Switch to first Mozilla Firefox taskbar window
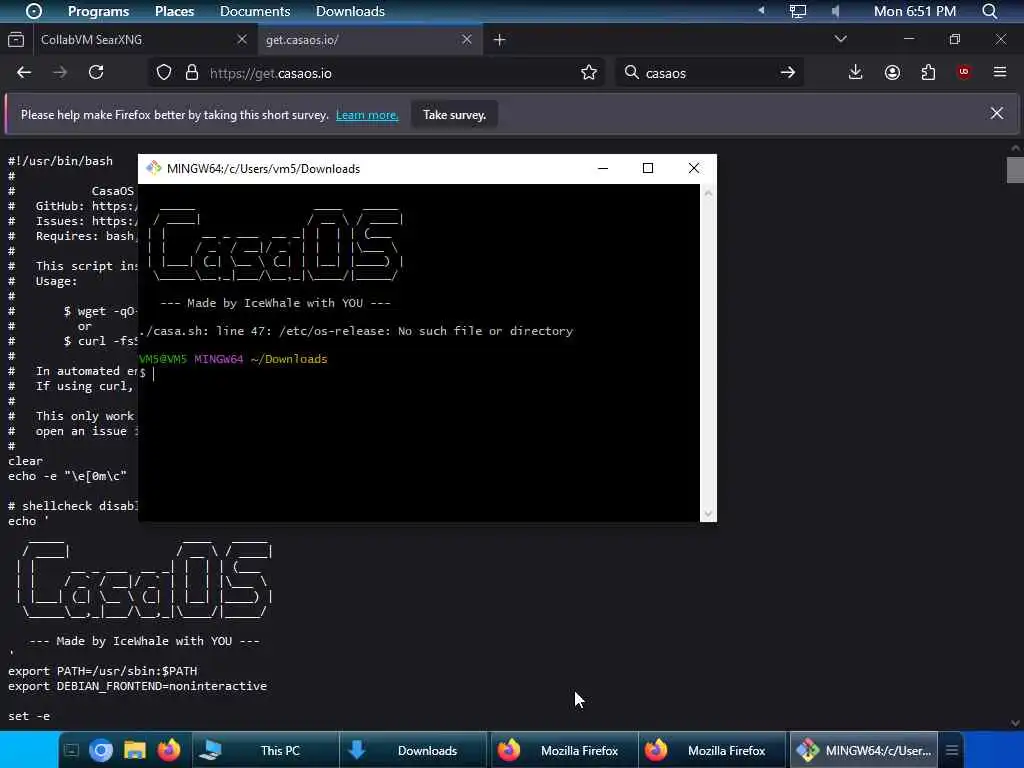Screen dimensions: 1024x768 pos(564,750)
